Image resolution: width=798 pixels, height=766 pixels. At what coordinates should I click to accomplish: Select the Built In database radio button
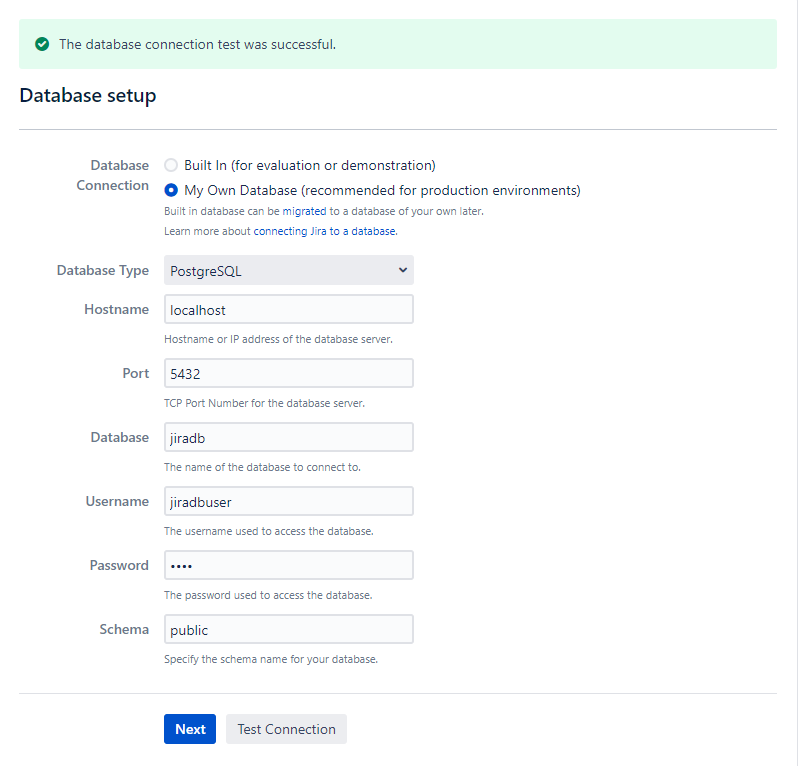171,165
